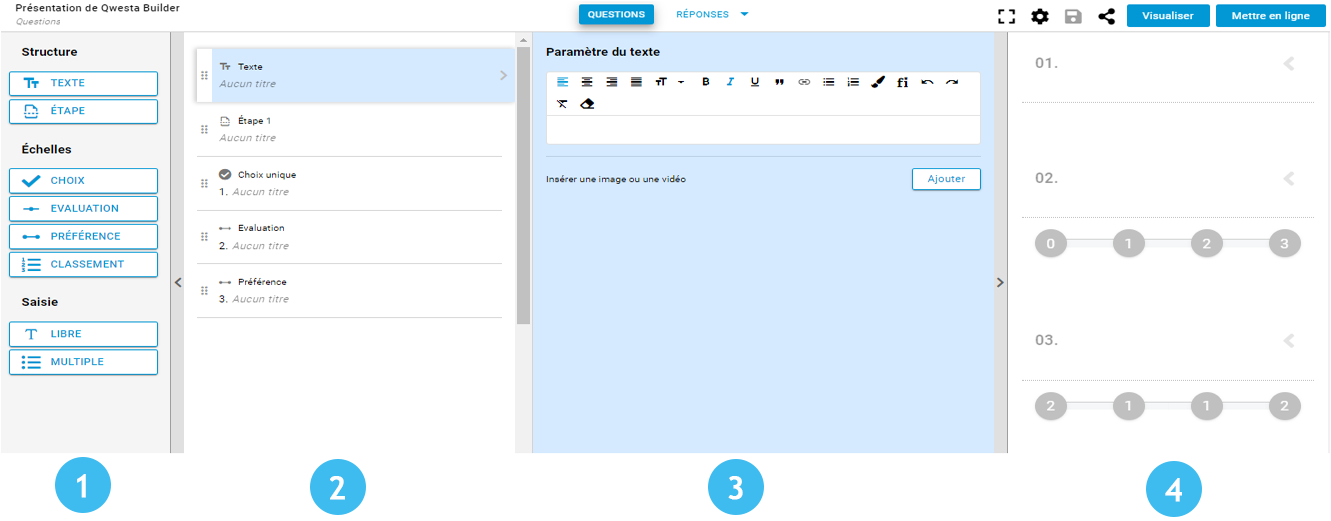Insert a link using the link icon
1331x521 pixels.
point(804,82)
